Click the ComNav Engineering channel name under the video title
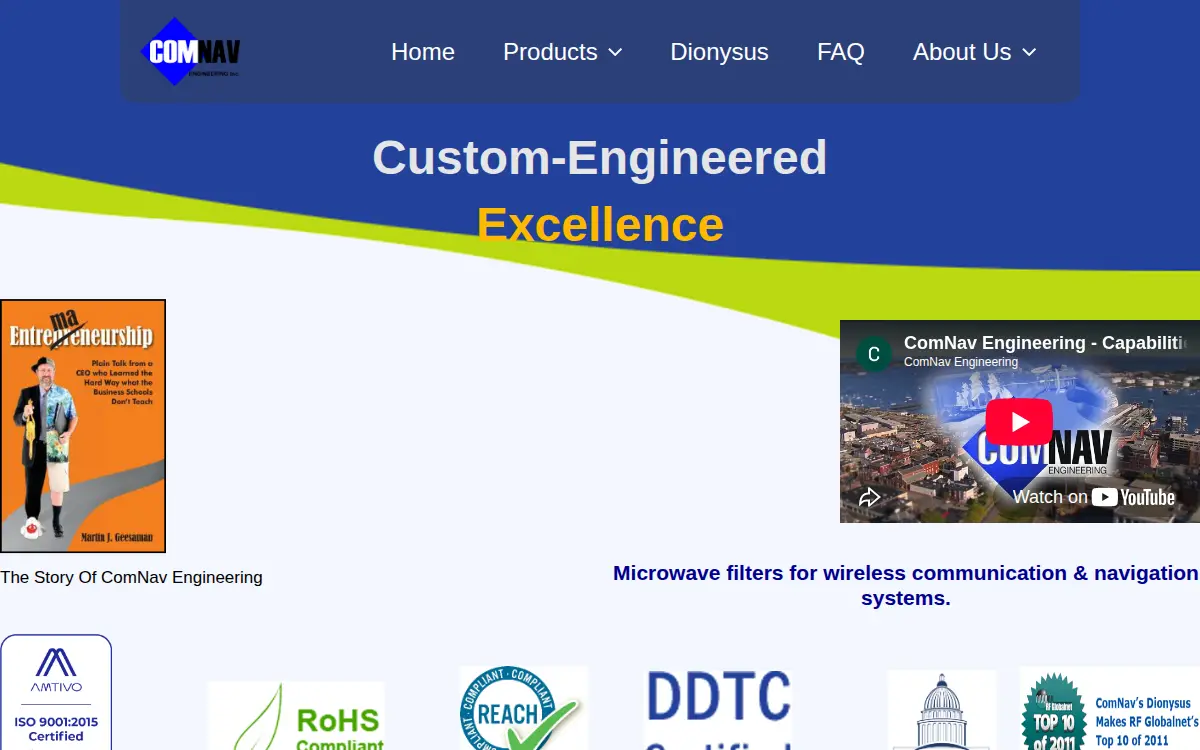Screen dimensions: 1200x750 coord(961,362)
